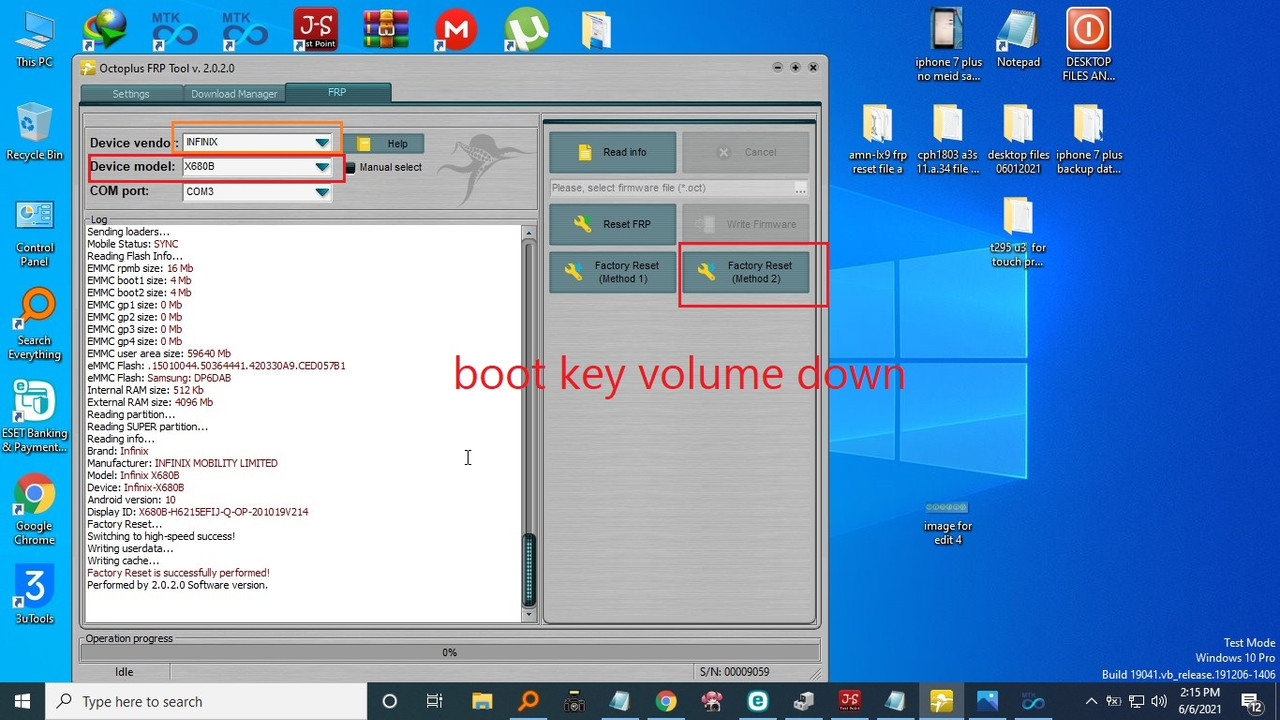
Task: Open amn-lx9 frp reset file folder
Action: (x=877, y=138)
